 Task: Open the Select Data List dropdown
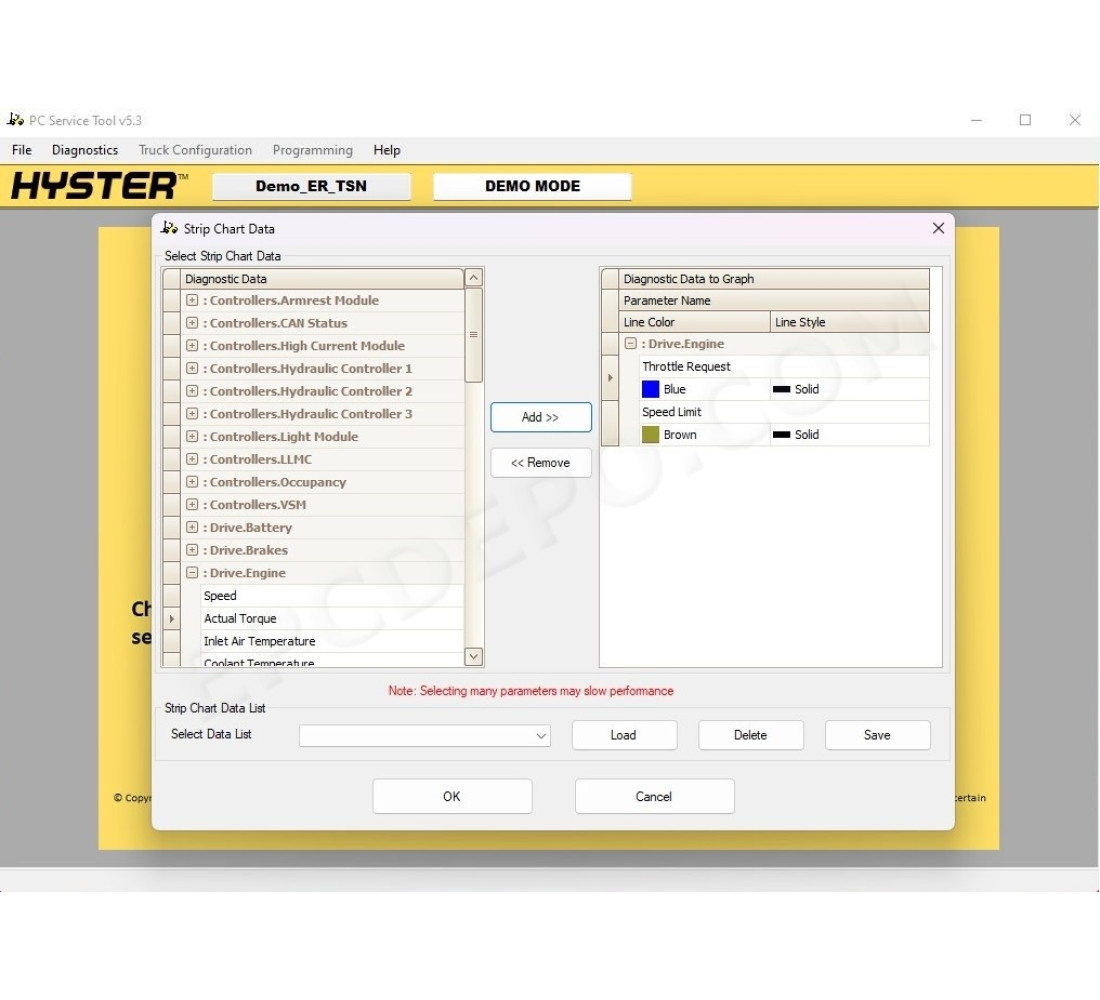(x=543, y=735)
